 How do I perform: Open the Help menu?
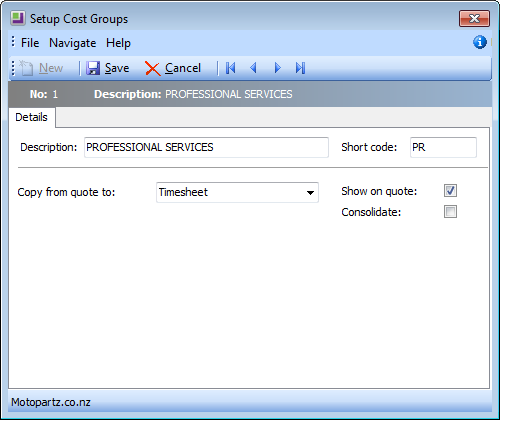tap(118, 43)
